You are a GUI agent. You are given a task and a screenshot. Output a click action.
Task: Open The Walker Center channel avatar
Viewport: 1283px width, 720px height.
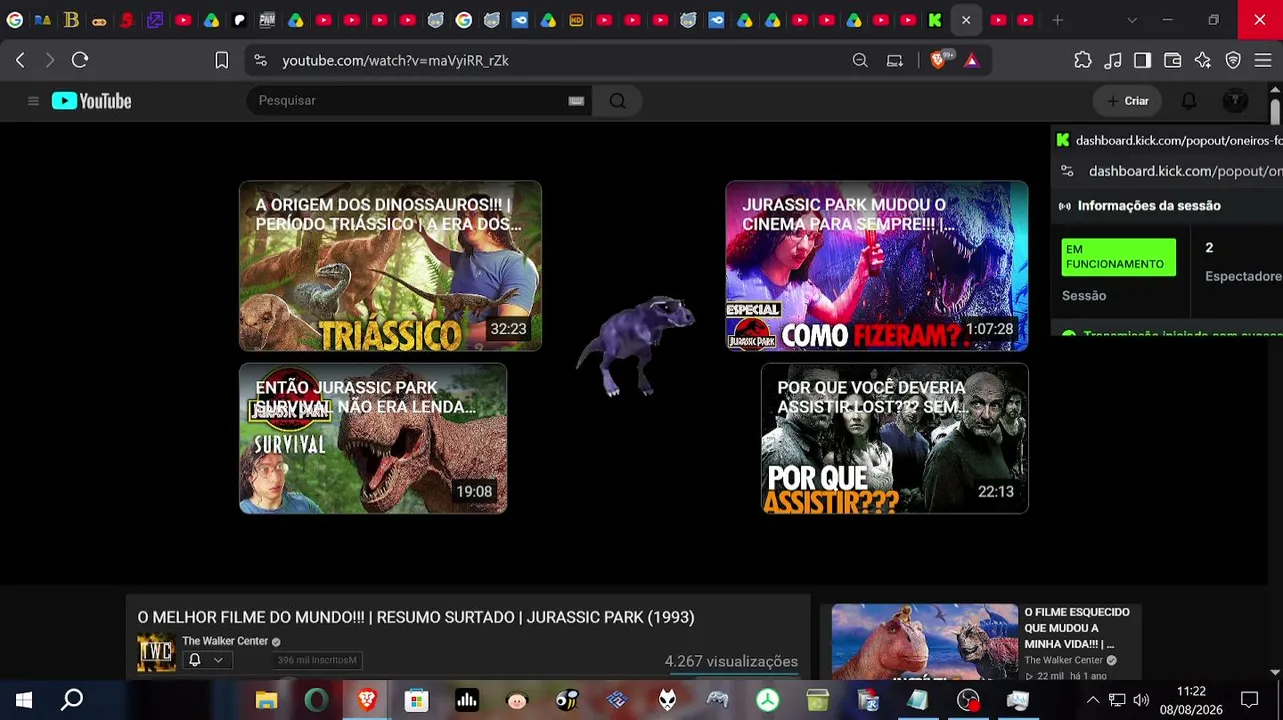tap(156, 653)
